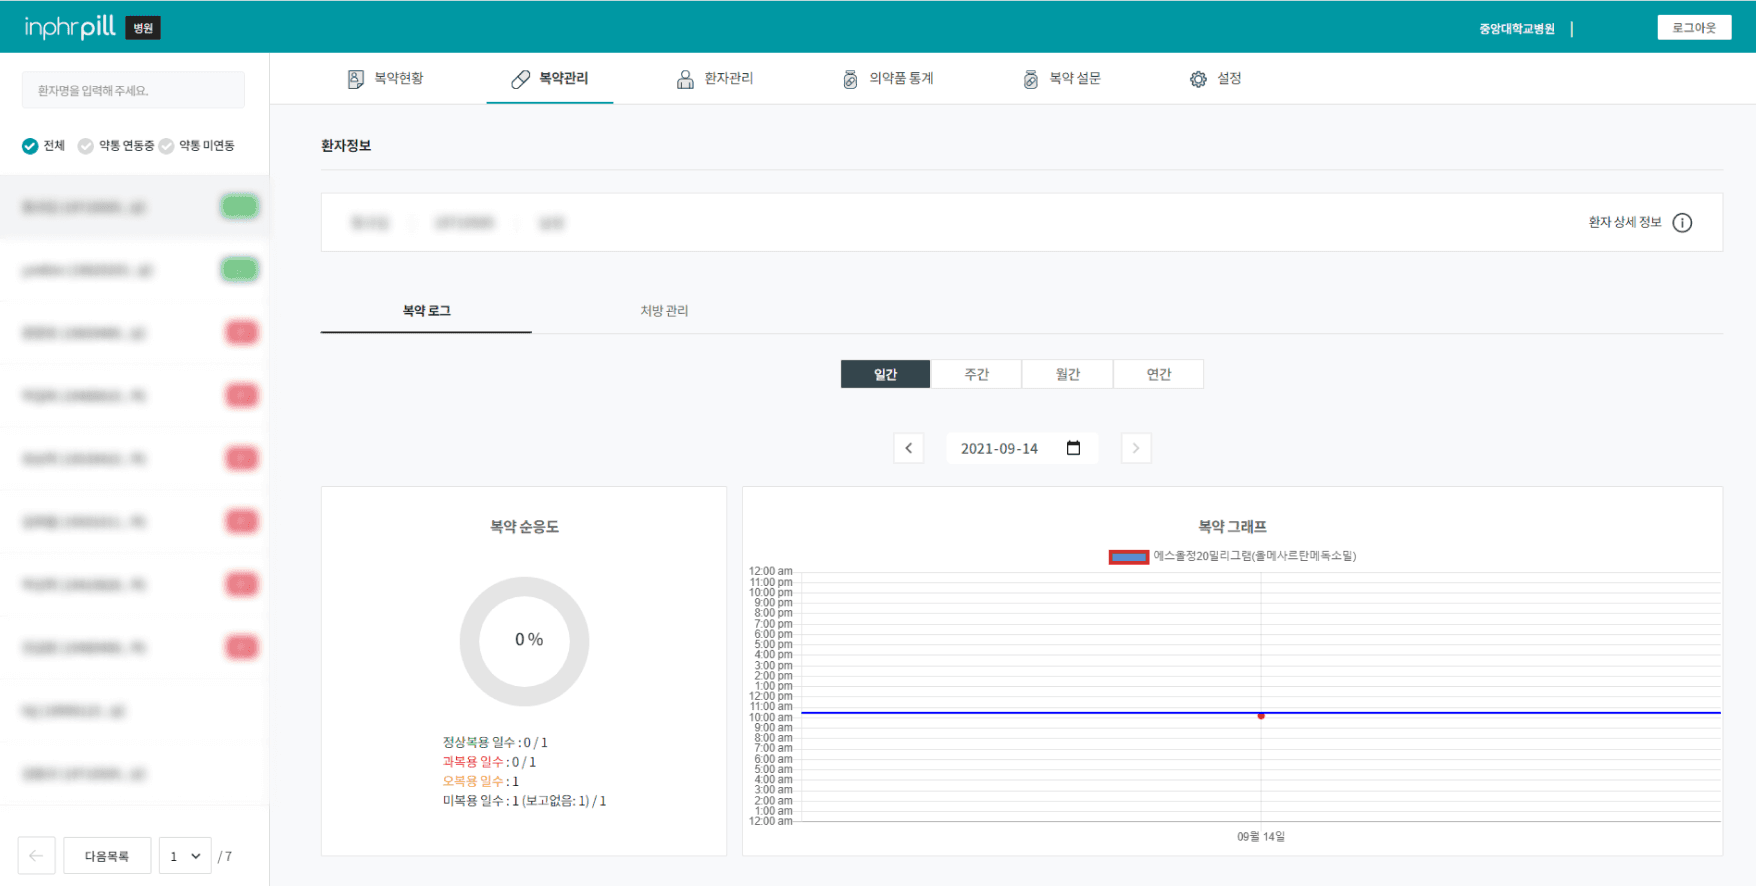Switch to the 처방 관리 tab
Viewport: 1756px width, 886px height.
(x=664, y=311)
